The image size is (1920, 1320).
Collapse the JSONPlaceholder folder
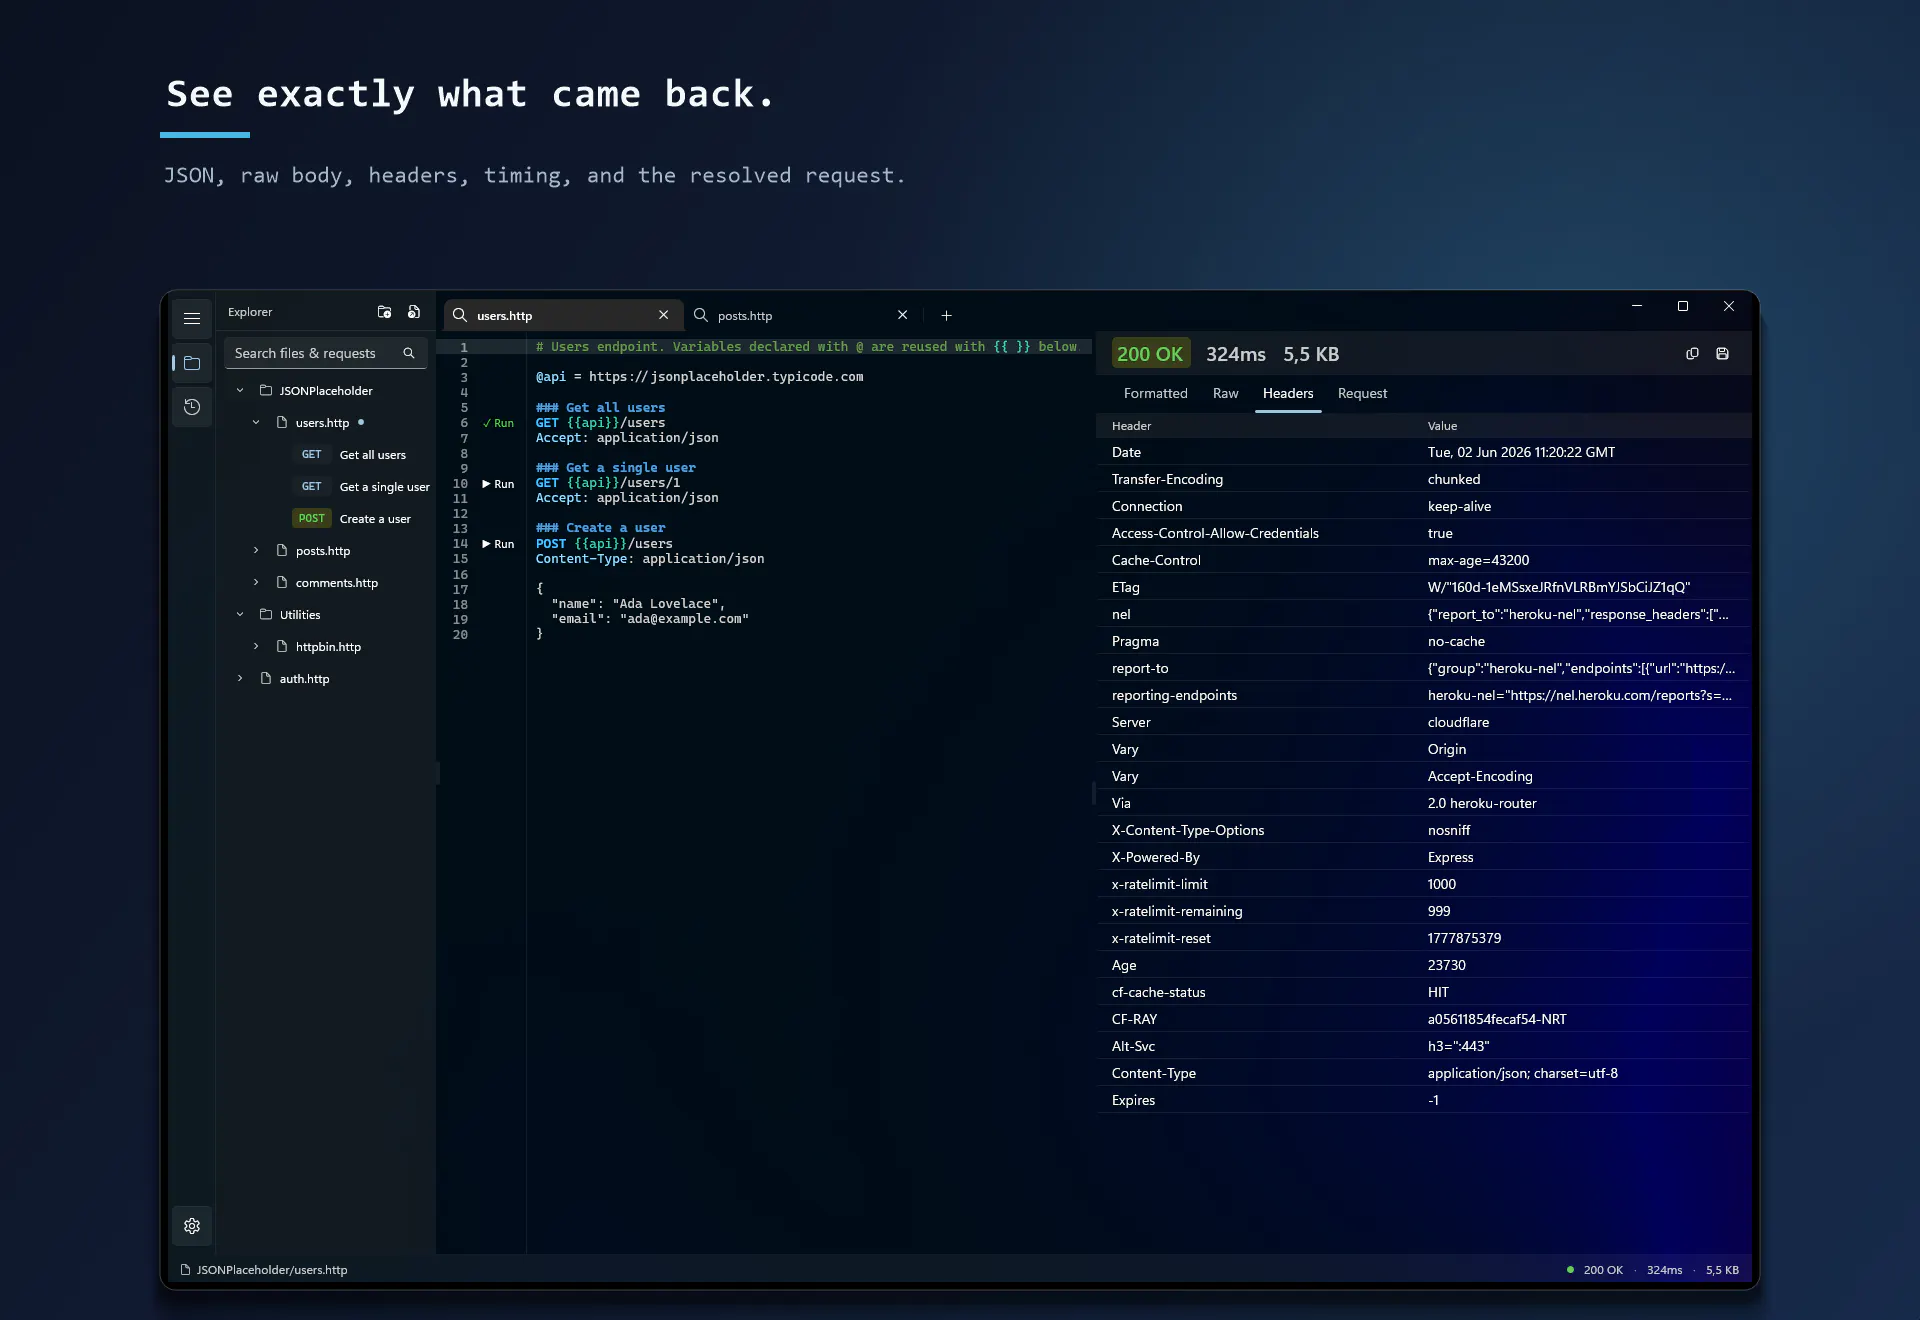(240, 391)
